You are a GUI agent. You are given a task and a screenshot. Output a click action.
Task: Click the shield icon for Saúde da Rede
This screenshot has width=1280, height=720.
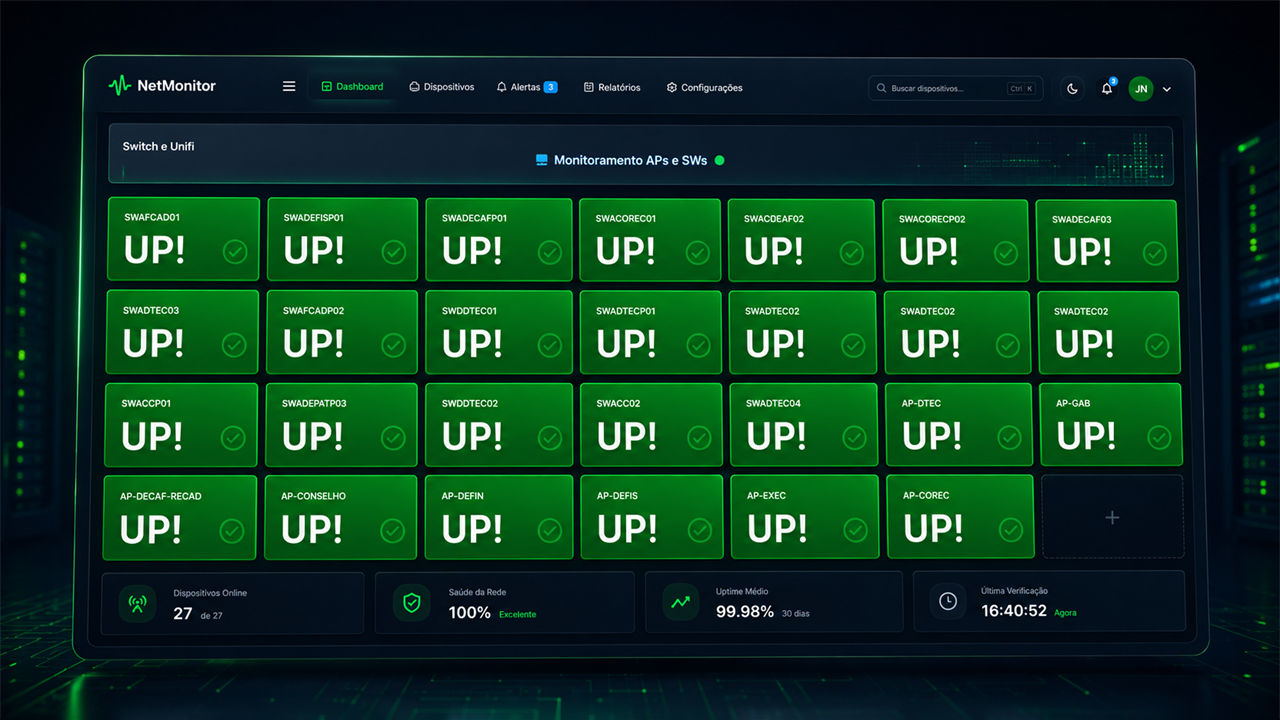[412, 603]
